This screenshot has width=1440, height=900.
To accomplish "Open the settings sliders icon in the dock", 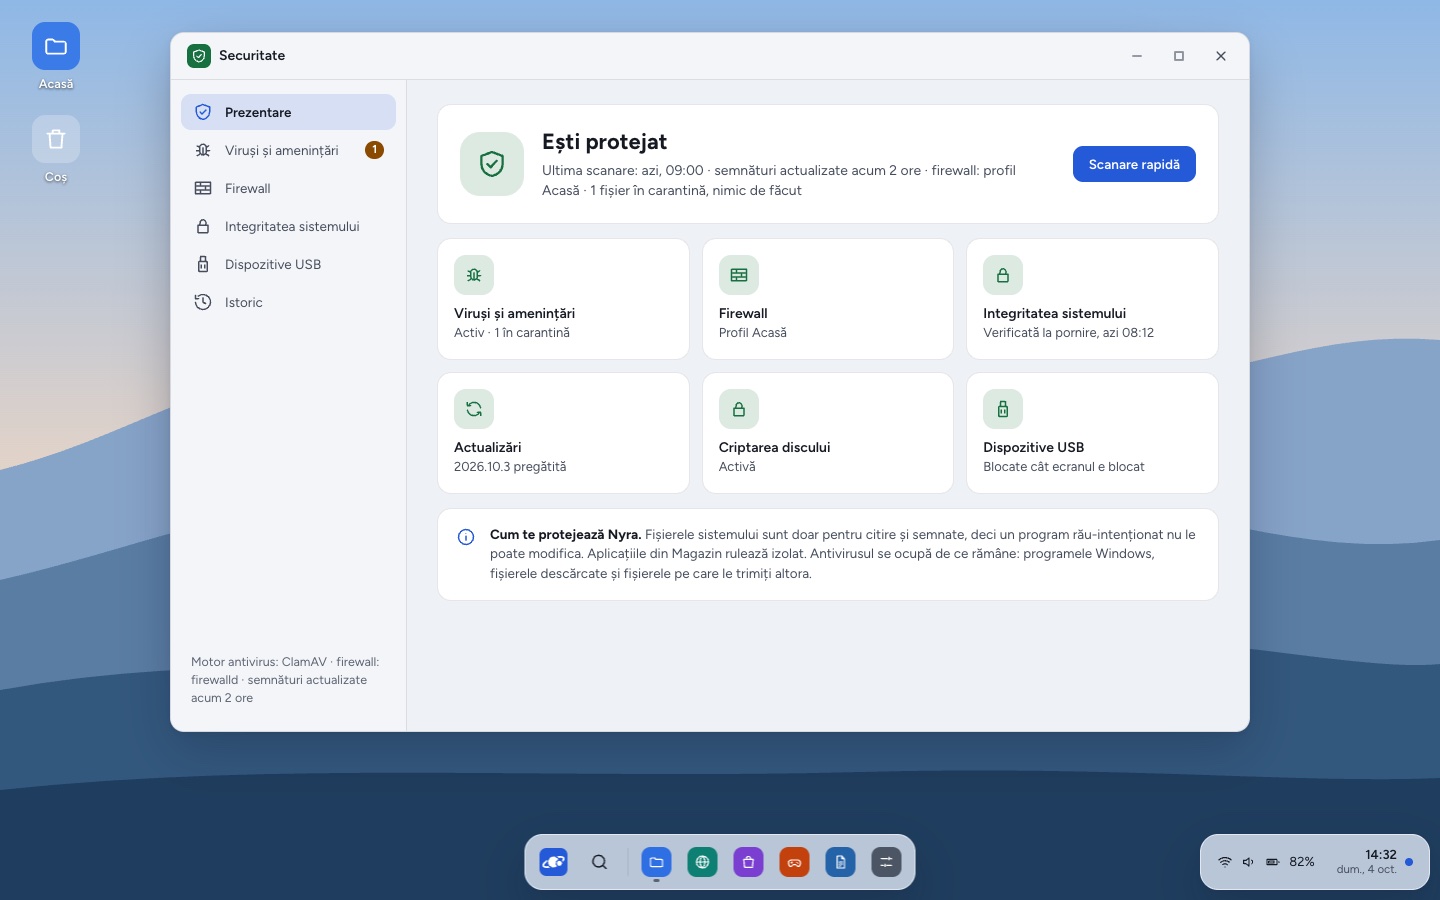I will click(886, 862).
